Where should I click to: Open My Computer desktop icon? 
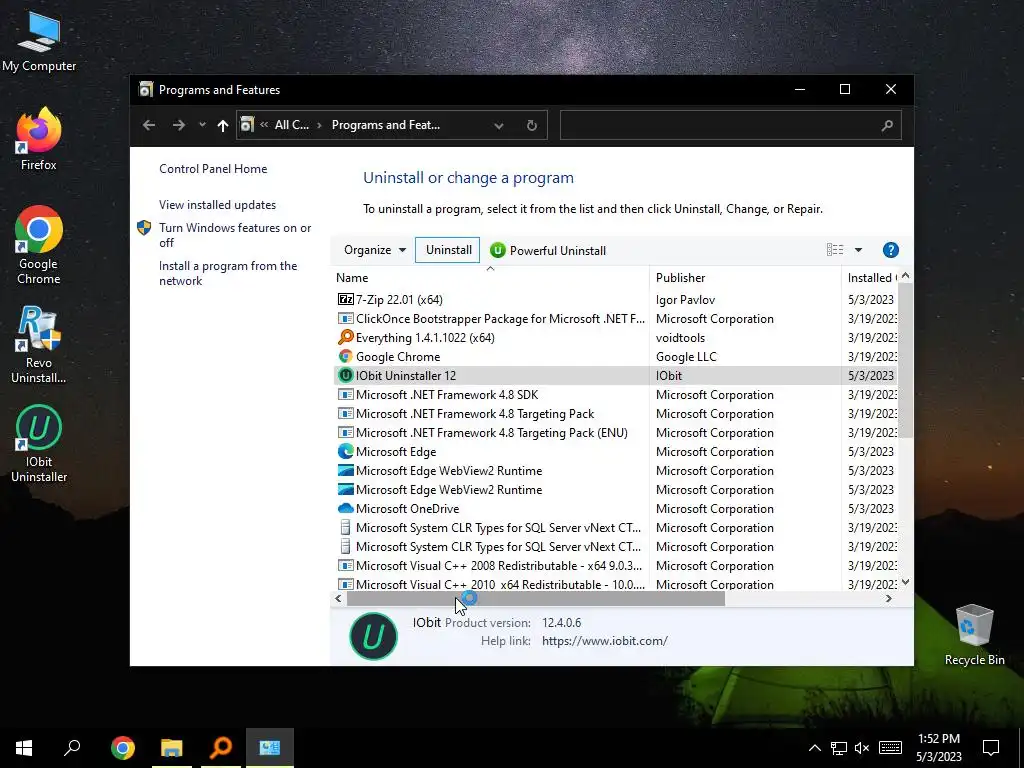pyautogui.click(x=39, y=42)
